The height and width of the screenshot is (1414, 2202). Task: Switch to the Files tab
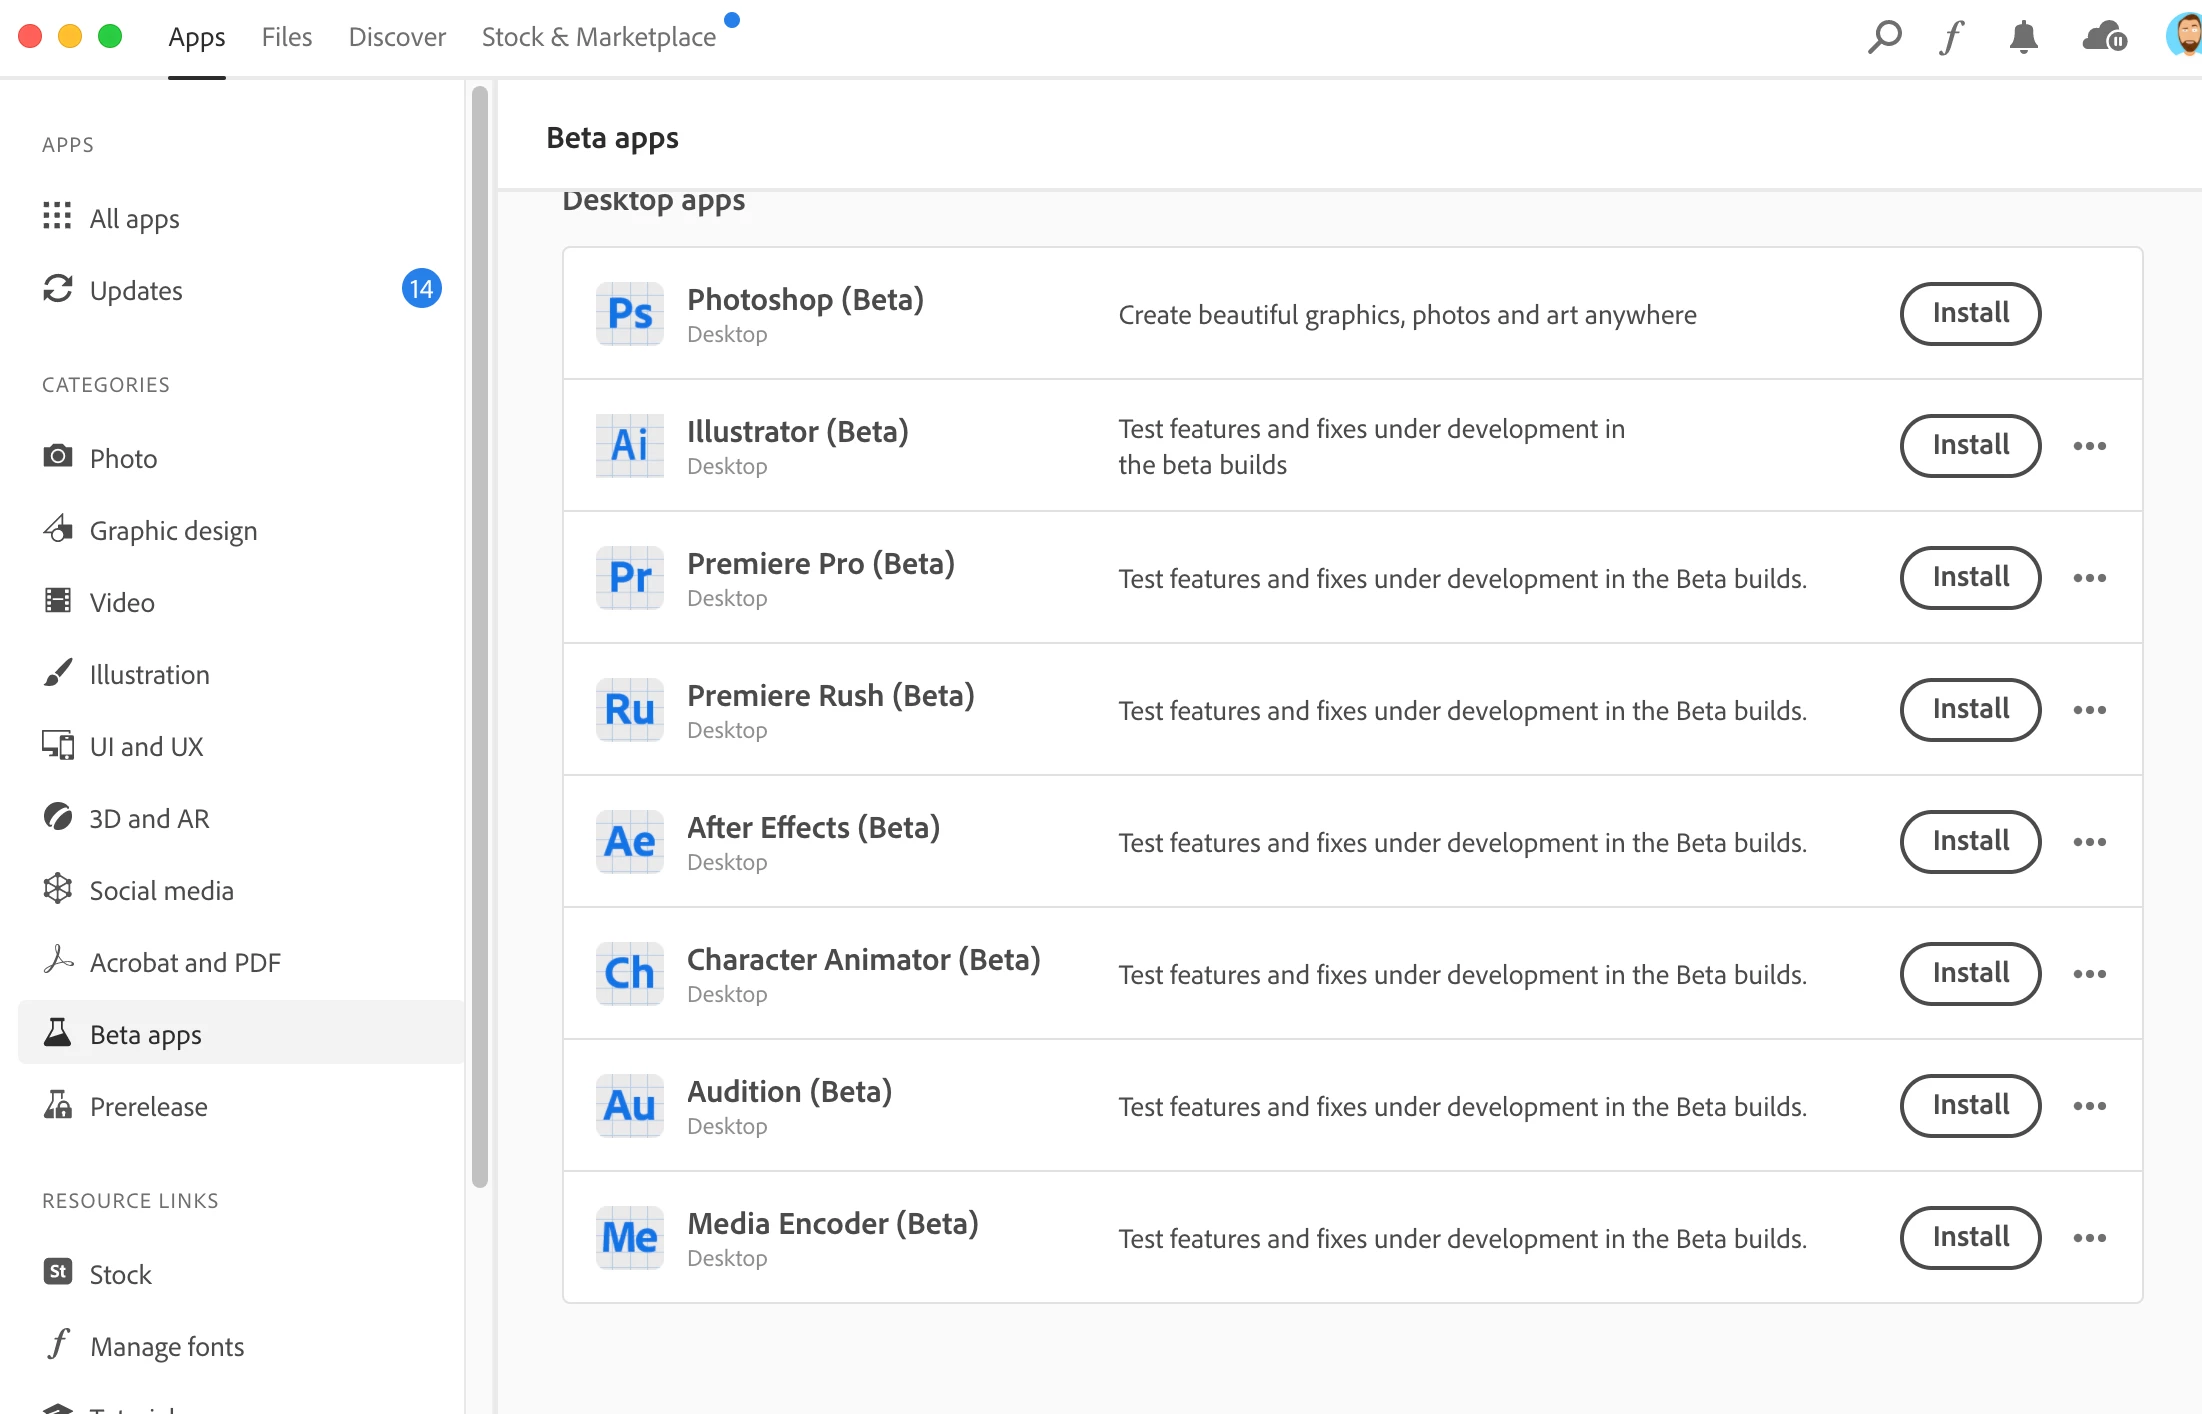pyautogui.click(x=287, y=37)
